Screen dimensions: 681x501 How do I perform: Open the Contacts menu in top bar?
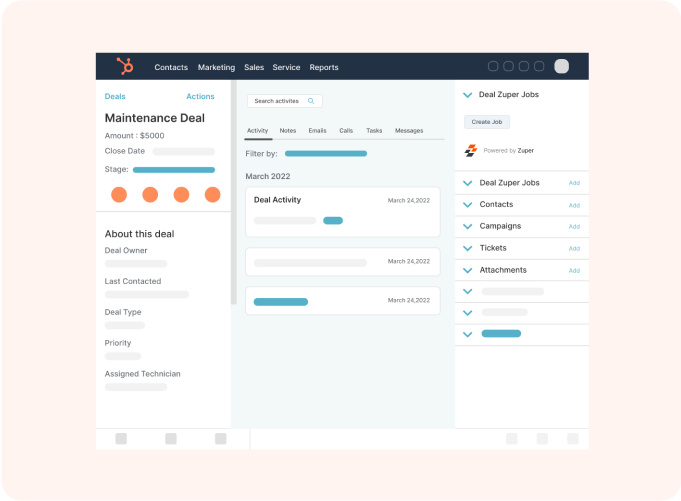171,67
